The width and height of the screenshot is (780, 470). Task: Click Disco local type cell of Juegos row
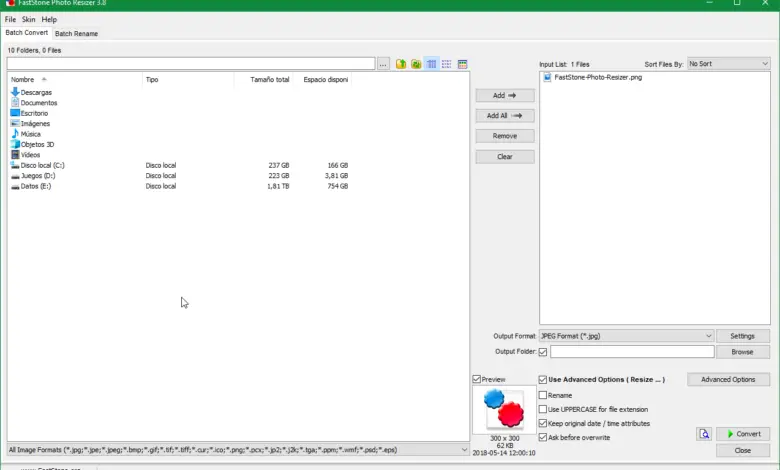click(161, 176)
